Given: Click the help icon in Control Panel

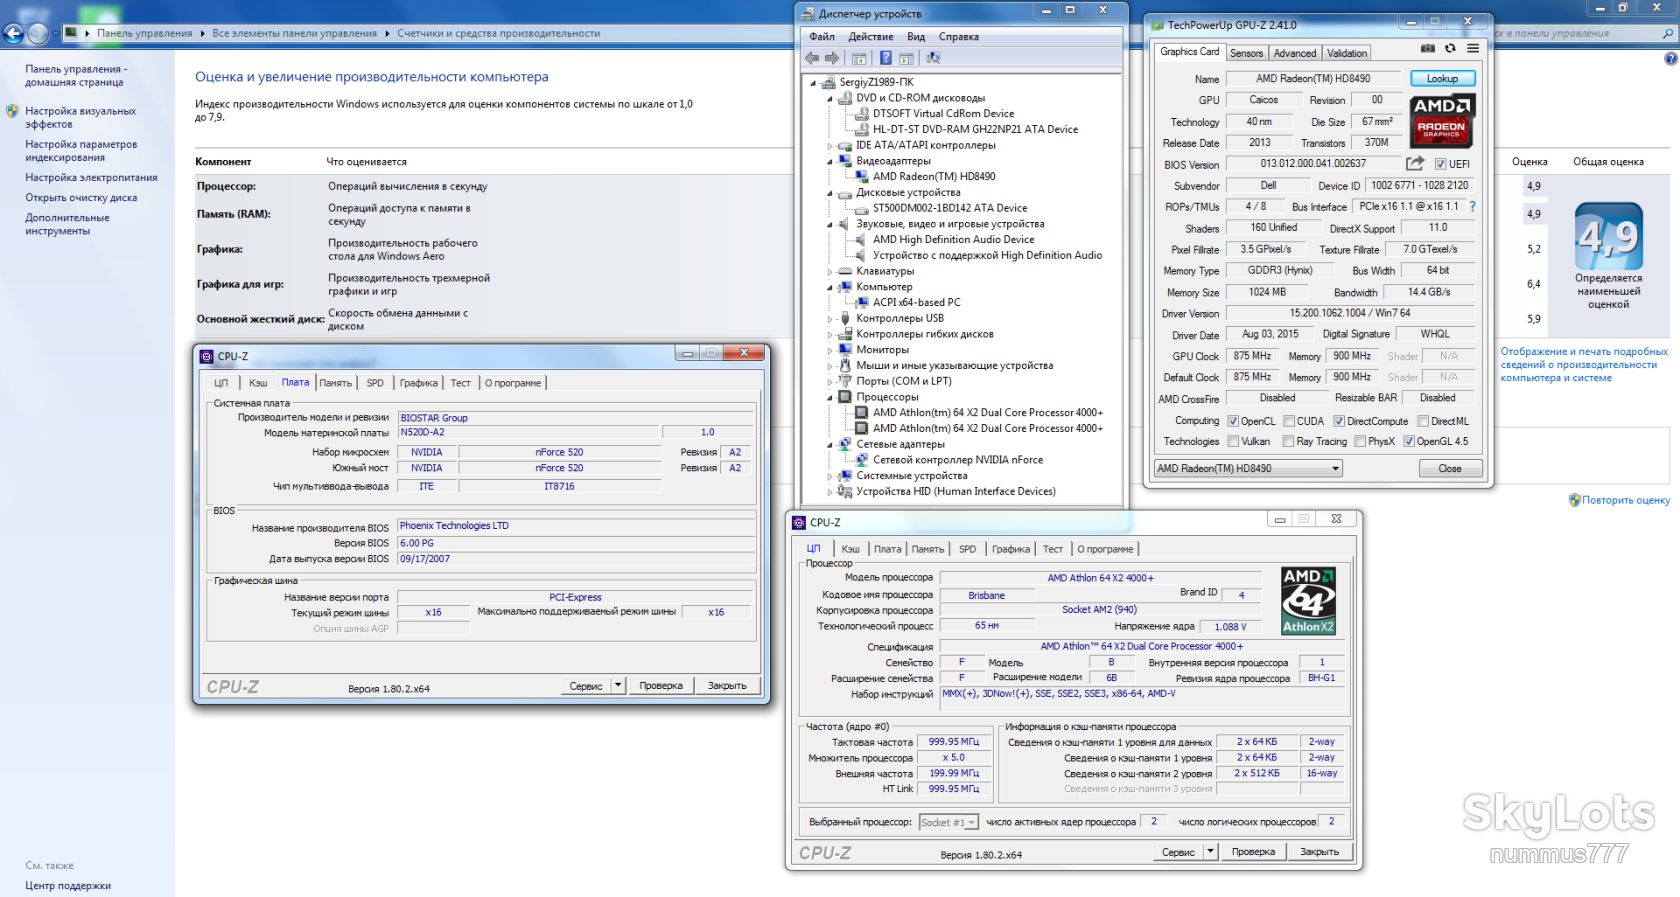Looking at the screenshot, I should point(1670,59).
